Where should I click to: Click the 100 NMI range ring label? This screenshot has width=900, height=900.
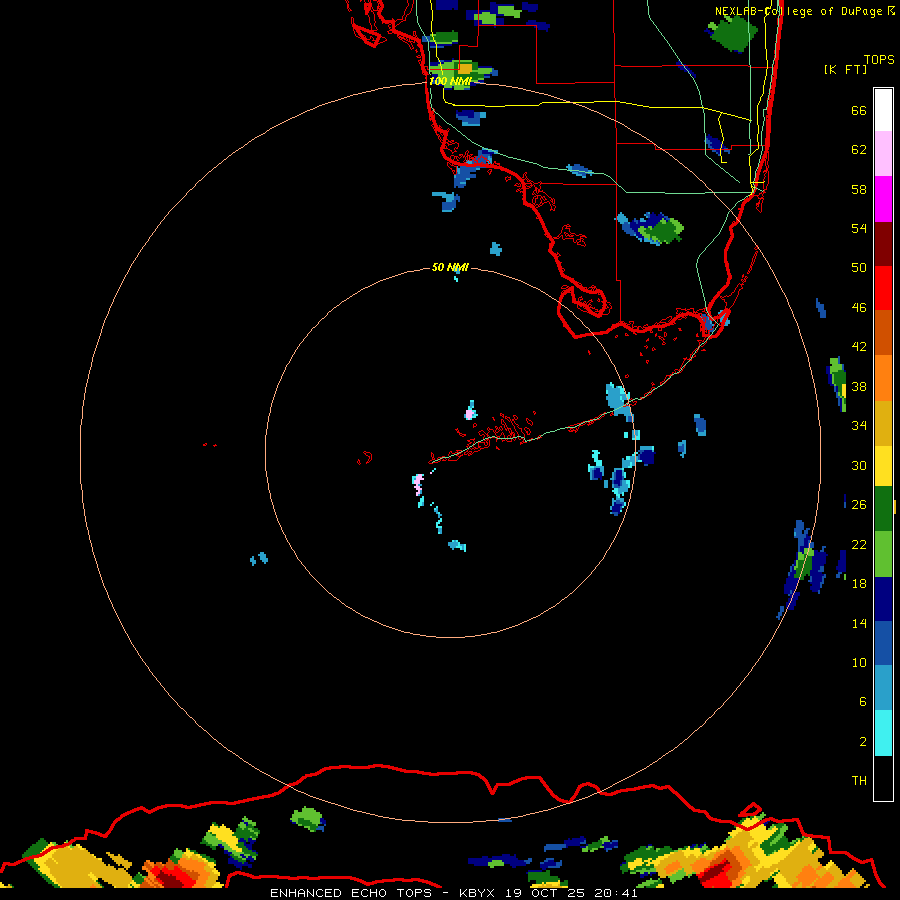[450, 81]
